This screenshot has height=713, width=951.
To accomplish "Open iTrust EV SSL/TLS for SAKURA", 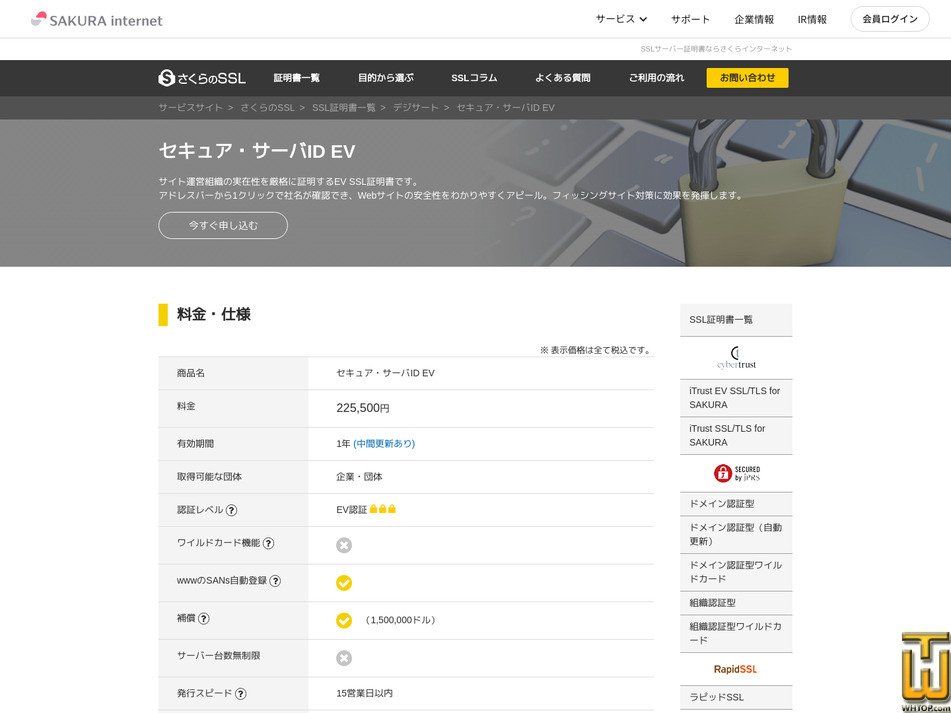I will point(736,398).
